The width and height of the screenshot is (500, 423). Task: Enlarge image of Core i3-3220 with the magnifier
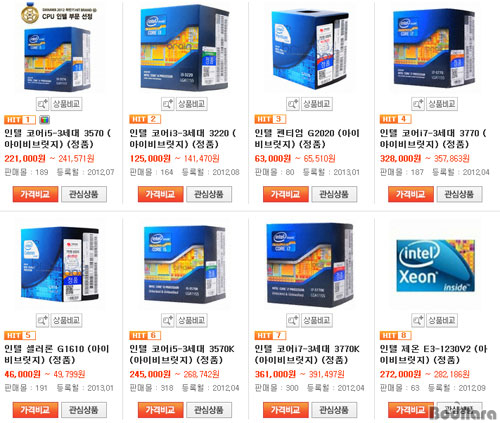click(168, 104)
